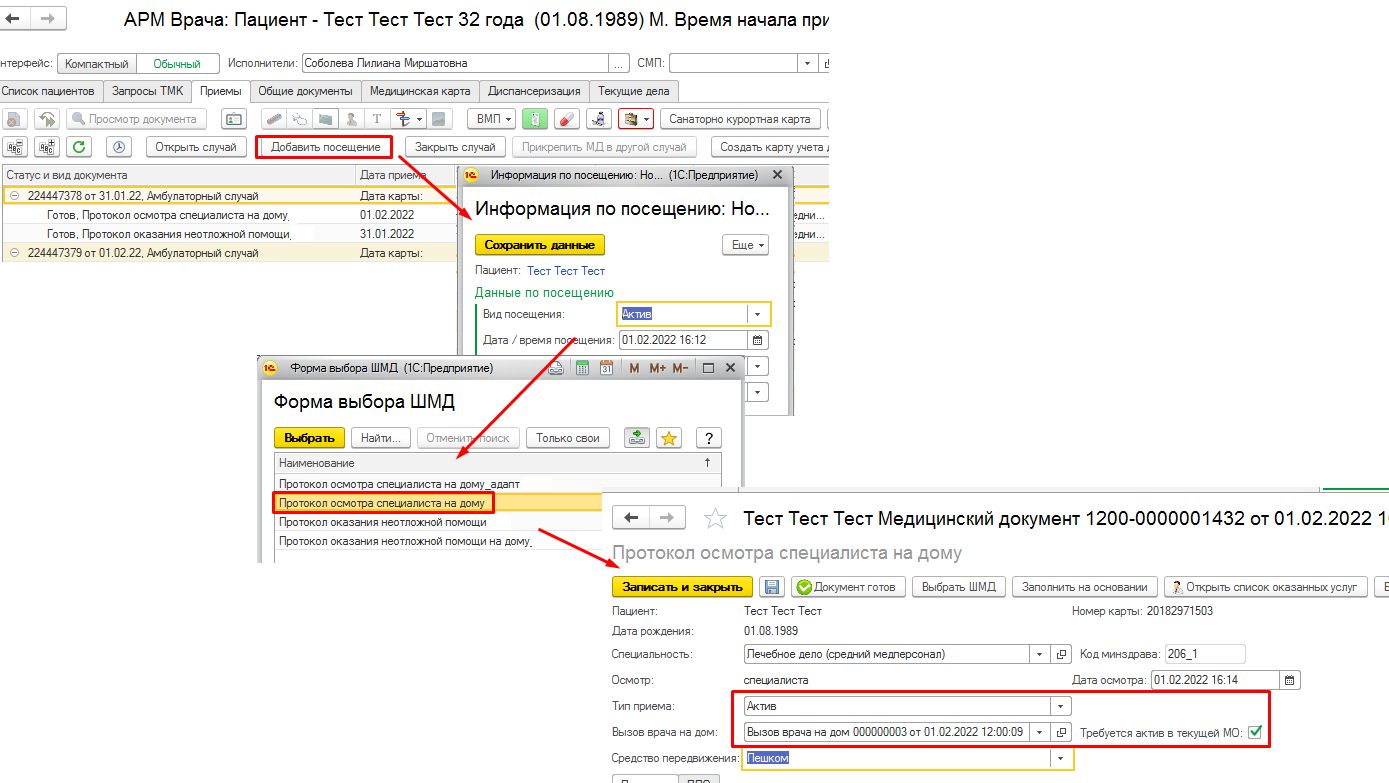This screenshot has width=1389, height=783.
Task: Click the person icon left of the T icon
Action: click(x=351, y=119)
